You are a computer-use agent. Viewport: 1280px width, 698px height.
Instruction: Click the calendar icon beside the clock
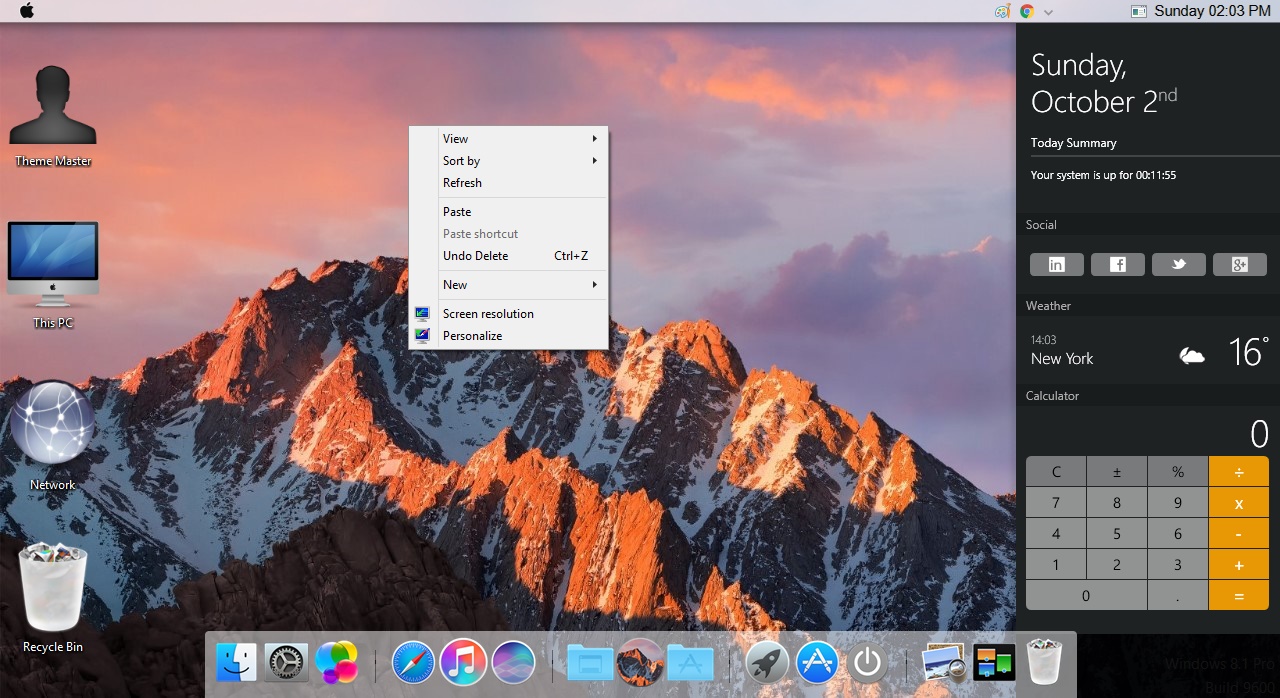pyautogui.click(x=1138, y=11)
